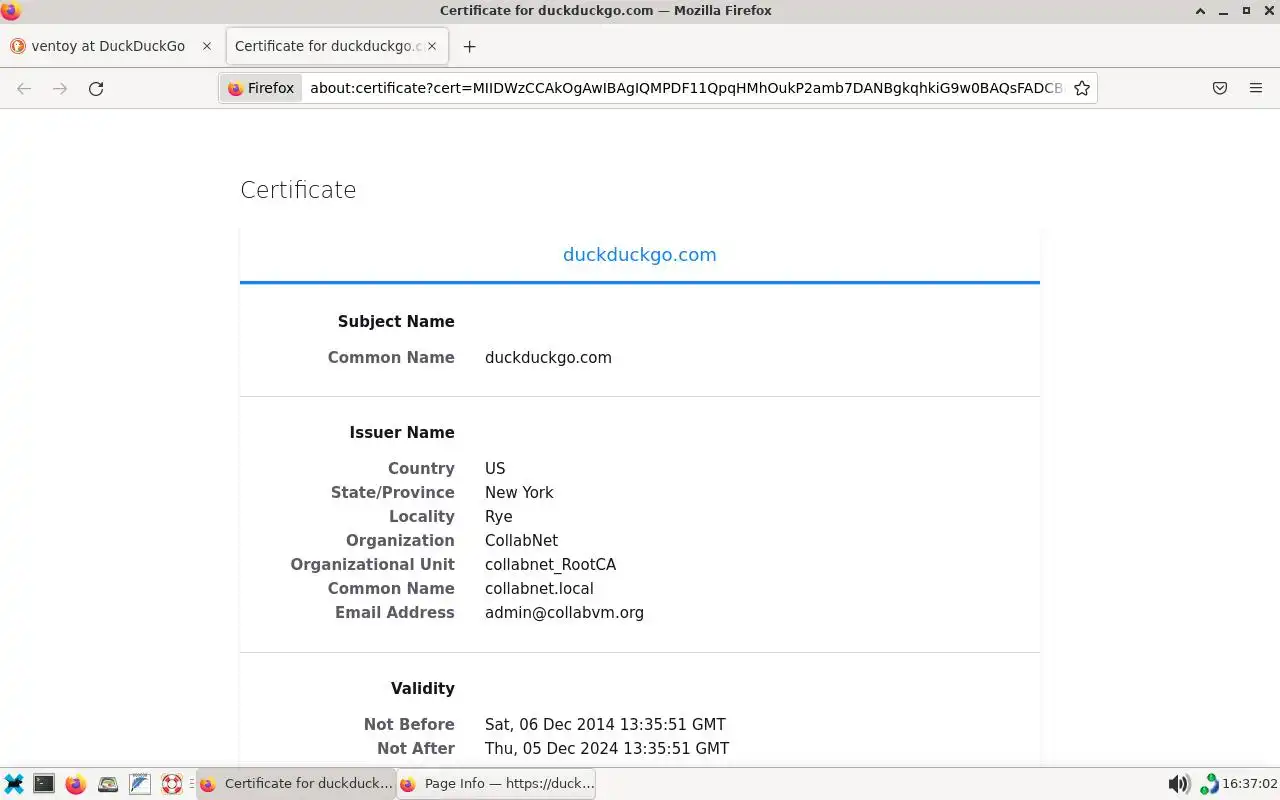
Task: Click the value collabnet_RootCA
Action: pos(550,565)
